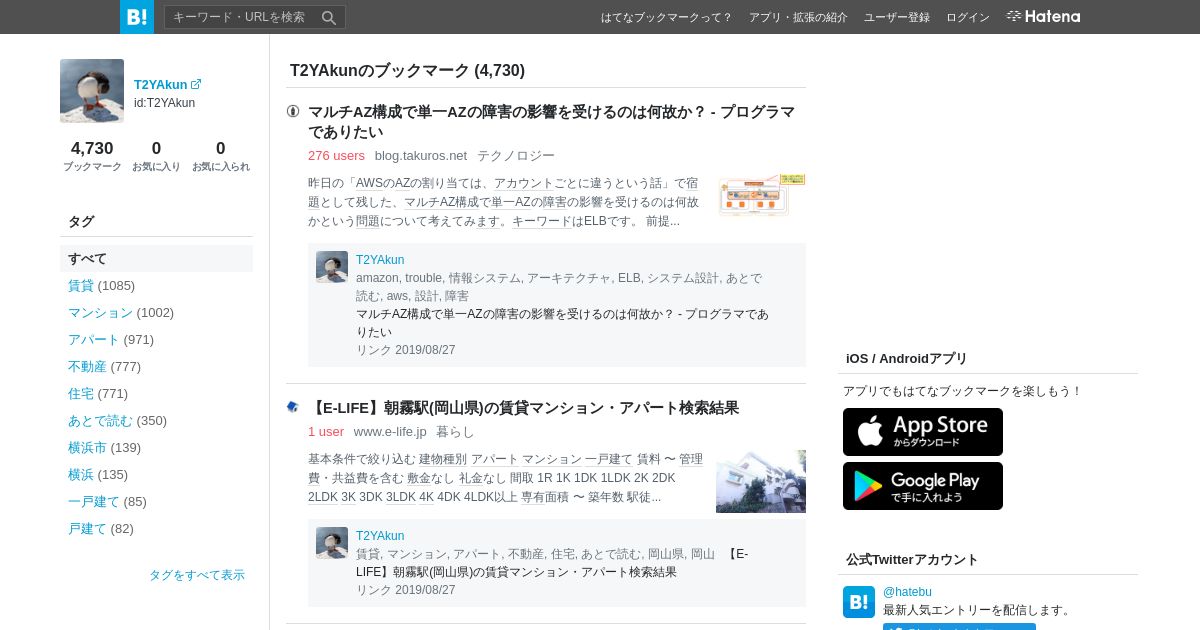
Task: Click the id:T2YAkun text in sidebar
Action: (x=164, y=103)
